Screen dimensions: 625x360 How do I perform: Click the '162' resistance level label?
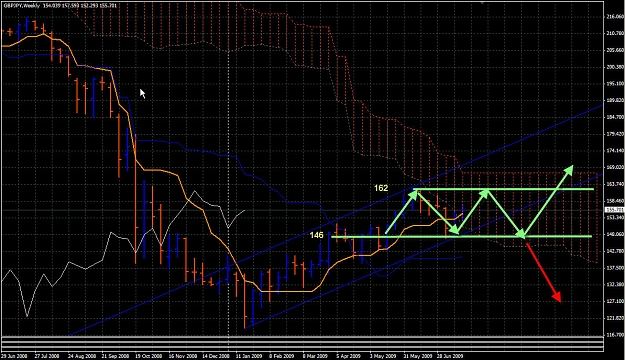click(381, 188)
